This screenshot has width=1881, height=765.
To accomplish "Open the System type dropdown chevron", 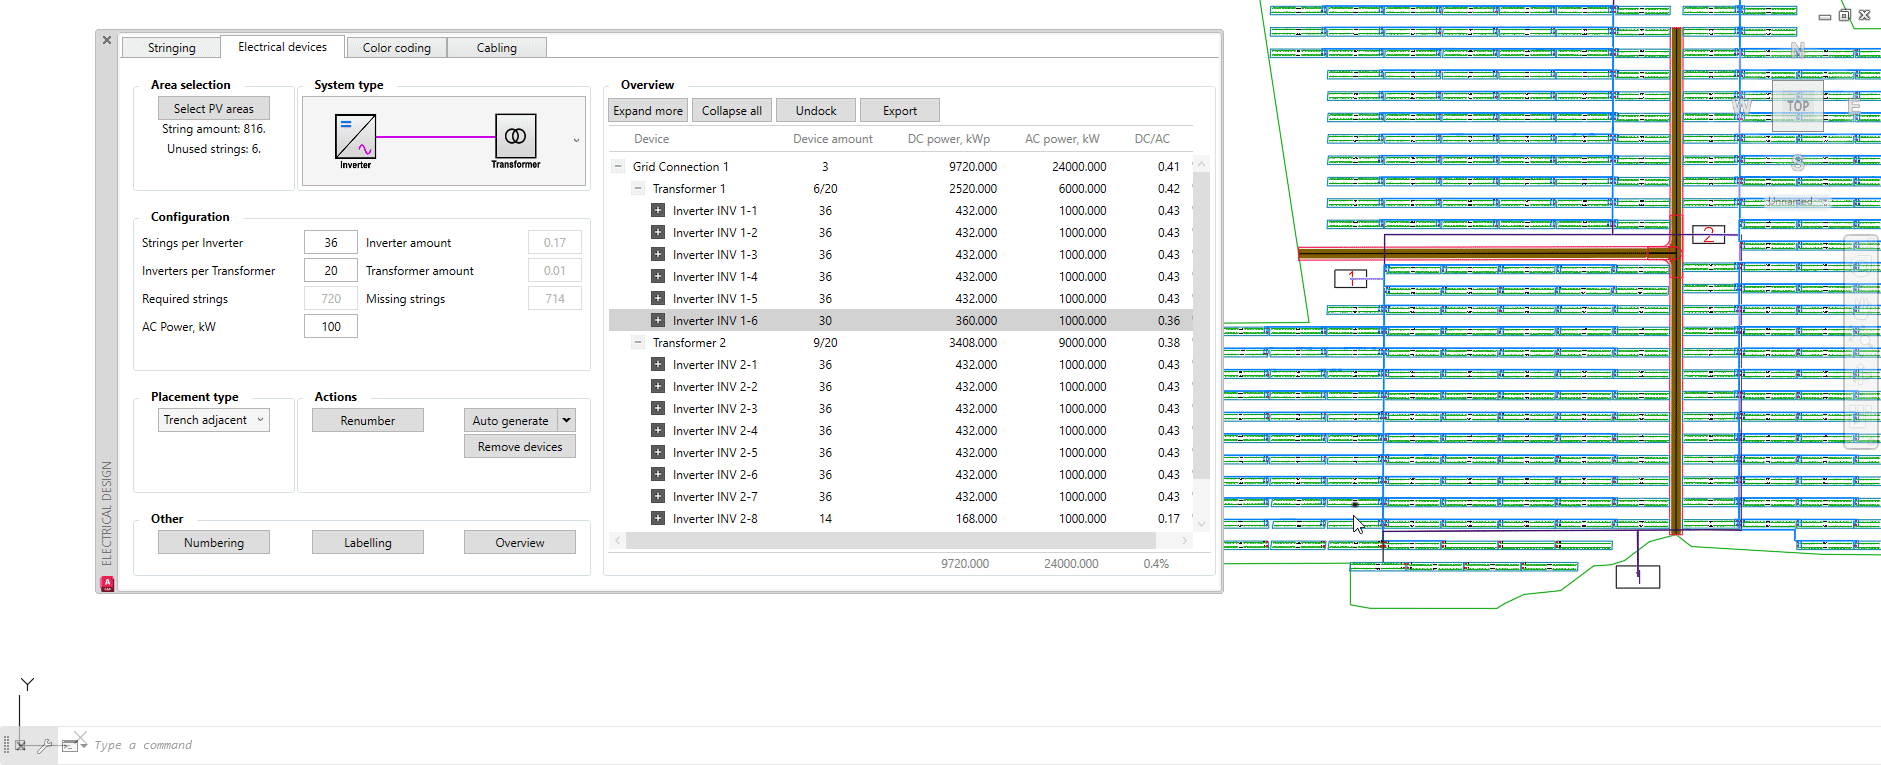I will pos(576,140).
